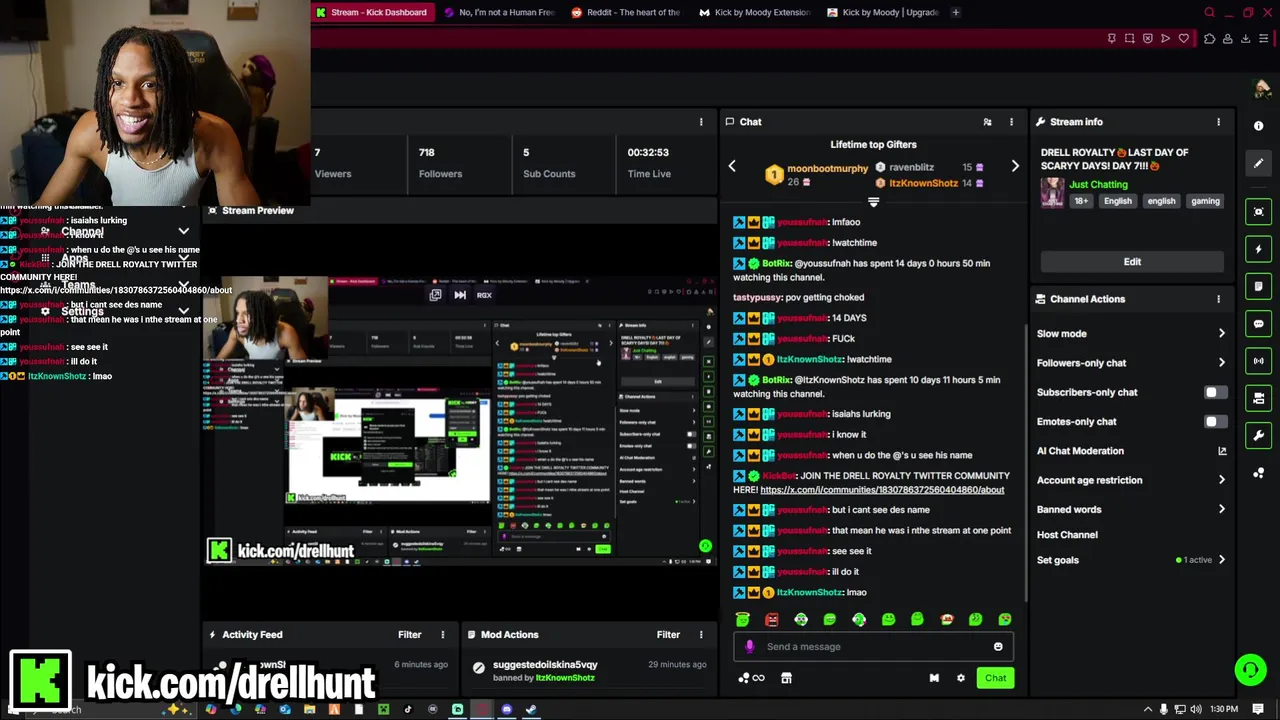Screen dimensions: 1280x720
Task: Click ItzKnownShotz name in mod actions
Action: tap(564, 678)
